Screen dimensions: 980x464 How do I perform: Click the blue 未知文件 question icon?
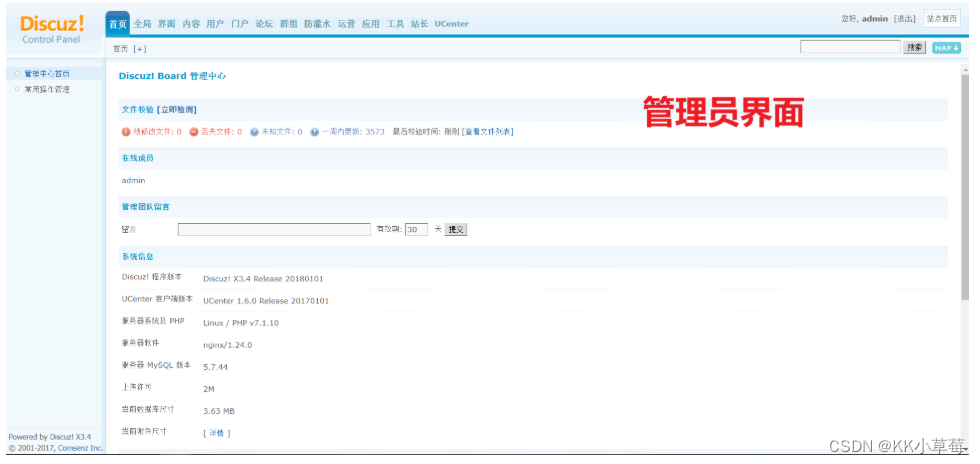tap(254, 132)
